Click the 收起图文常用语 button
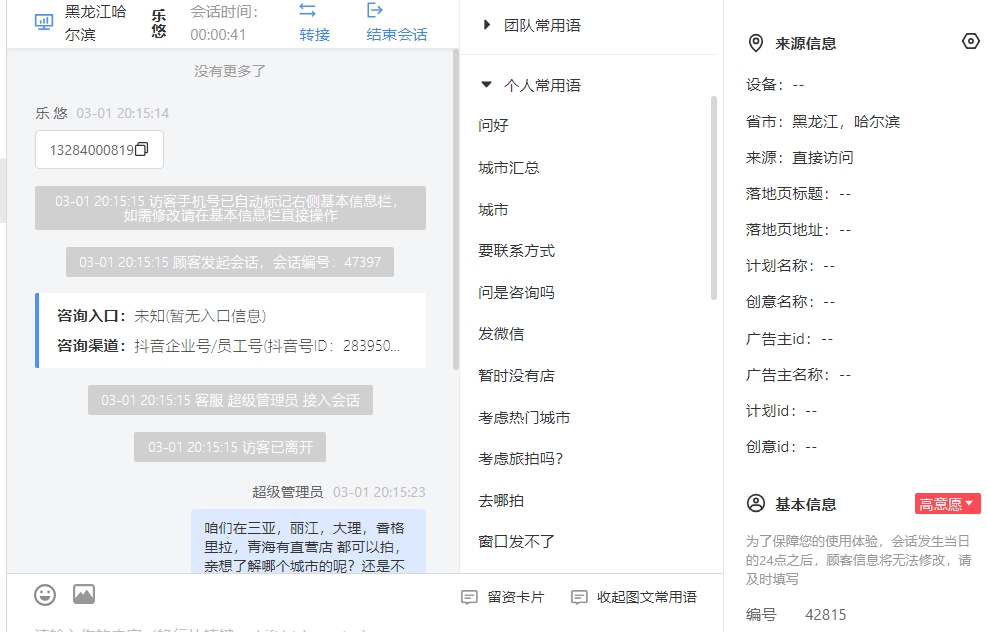The width and height of the screenshot is (988, 632). (x=634, y=597)
